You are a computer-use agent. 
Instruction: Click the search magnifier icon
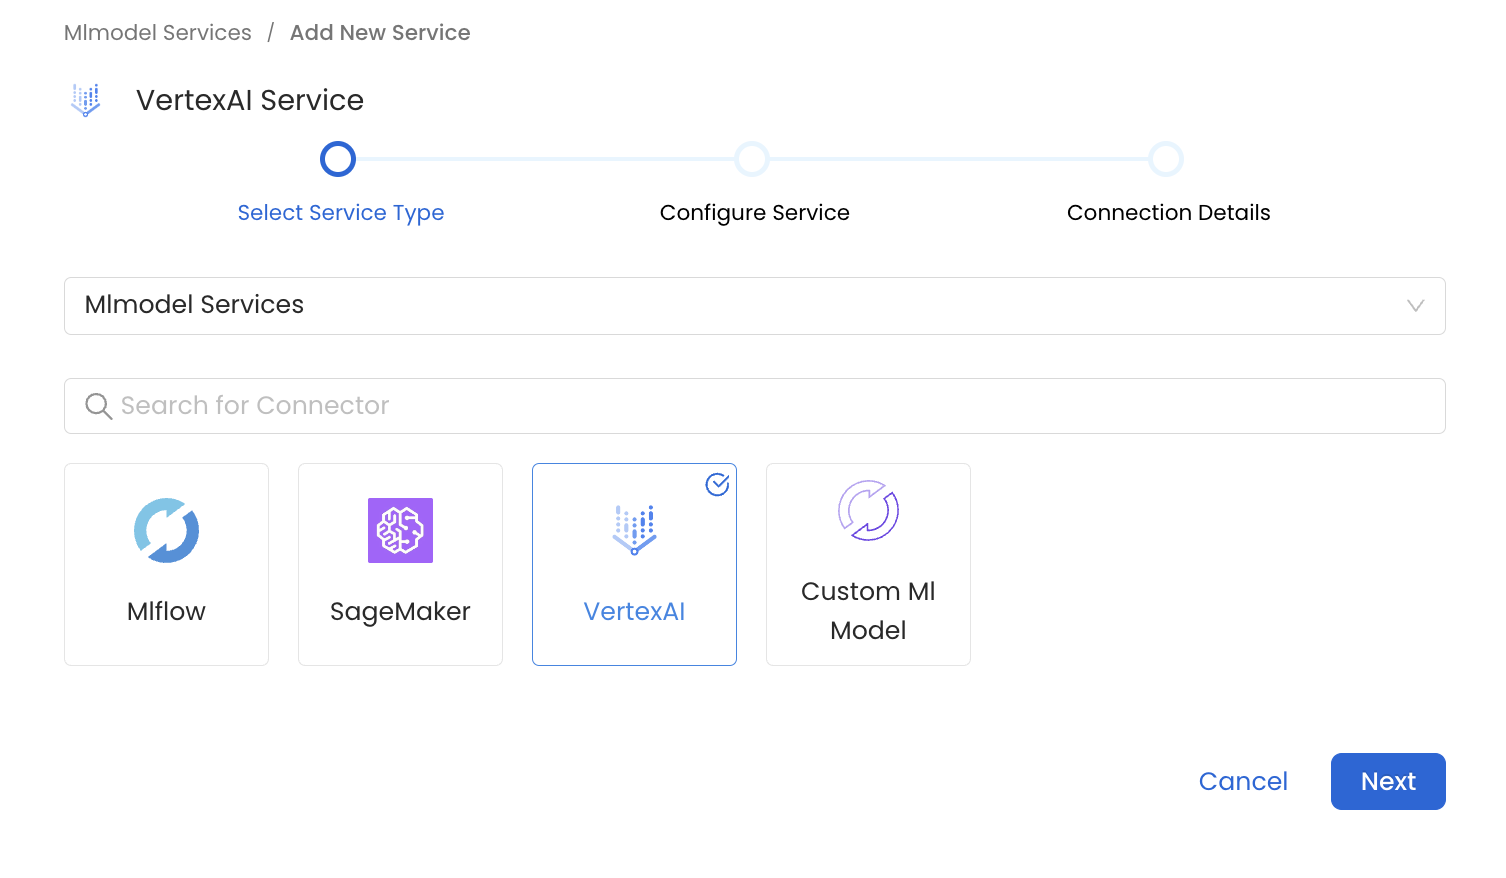pyautogui.click(x=98, y=406)
